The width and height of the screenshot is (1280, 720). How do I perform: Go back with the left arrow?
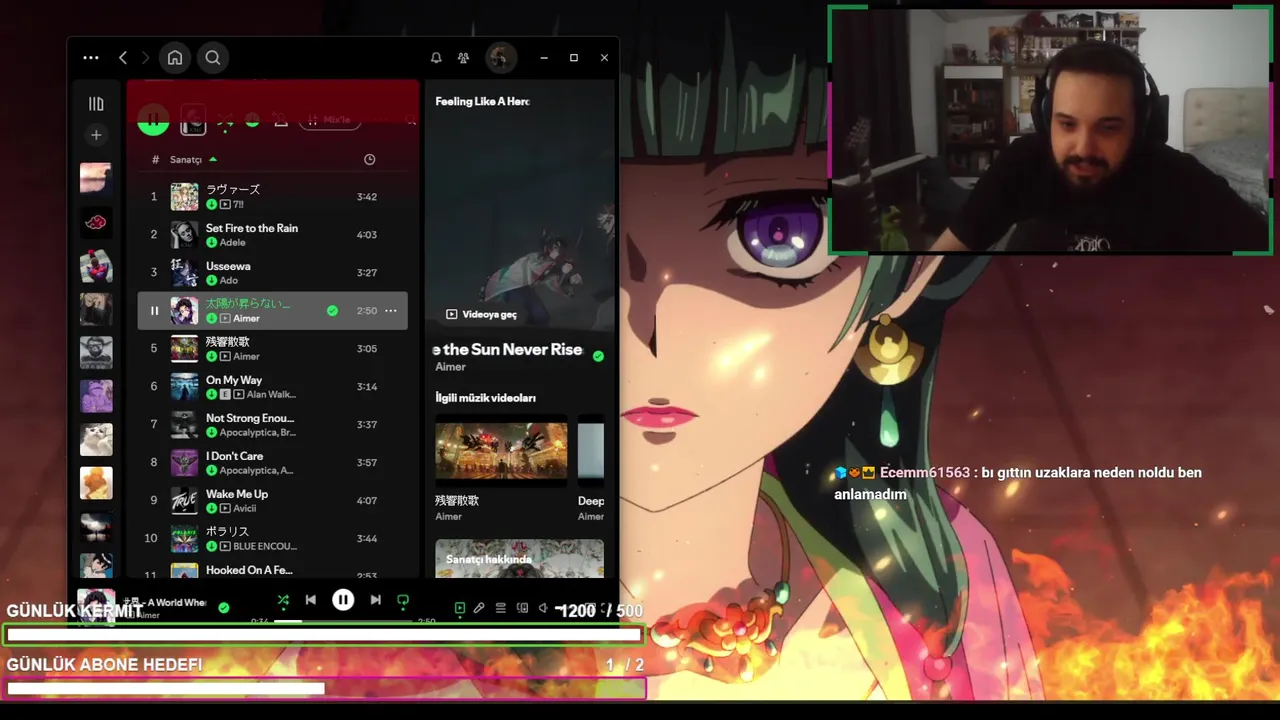pyautogui.click(x=123, y=58)
